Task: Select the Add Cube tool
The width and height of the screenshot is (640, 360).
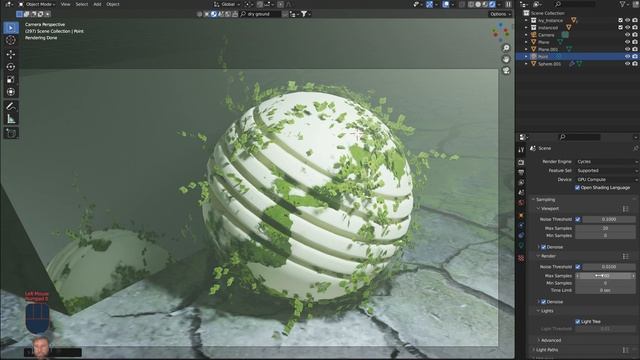Action: 11,133
